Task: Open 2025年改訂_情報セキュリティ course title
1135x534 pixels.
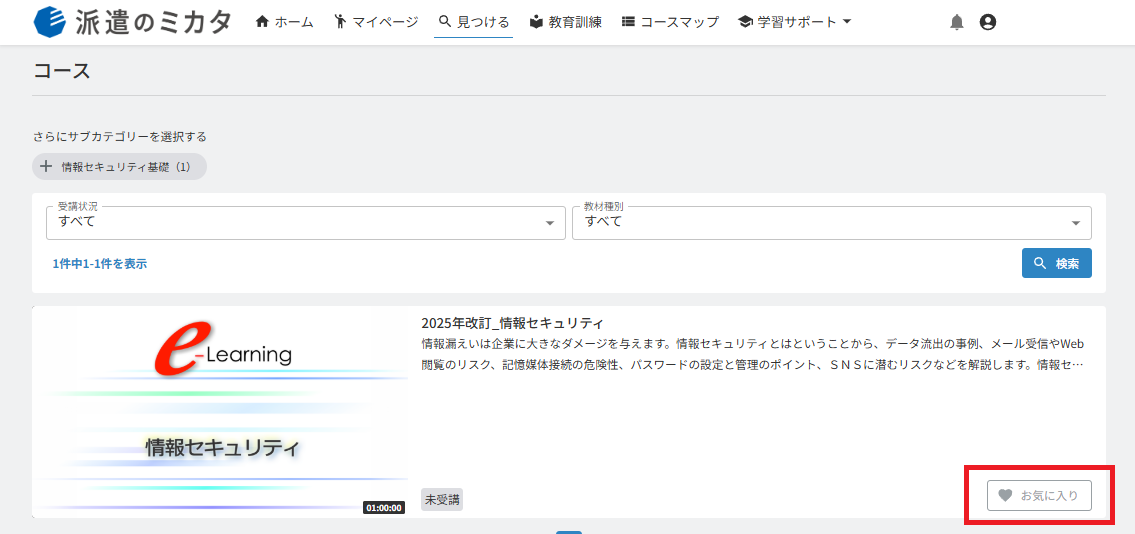Action: (x=512, y=322)
